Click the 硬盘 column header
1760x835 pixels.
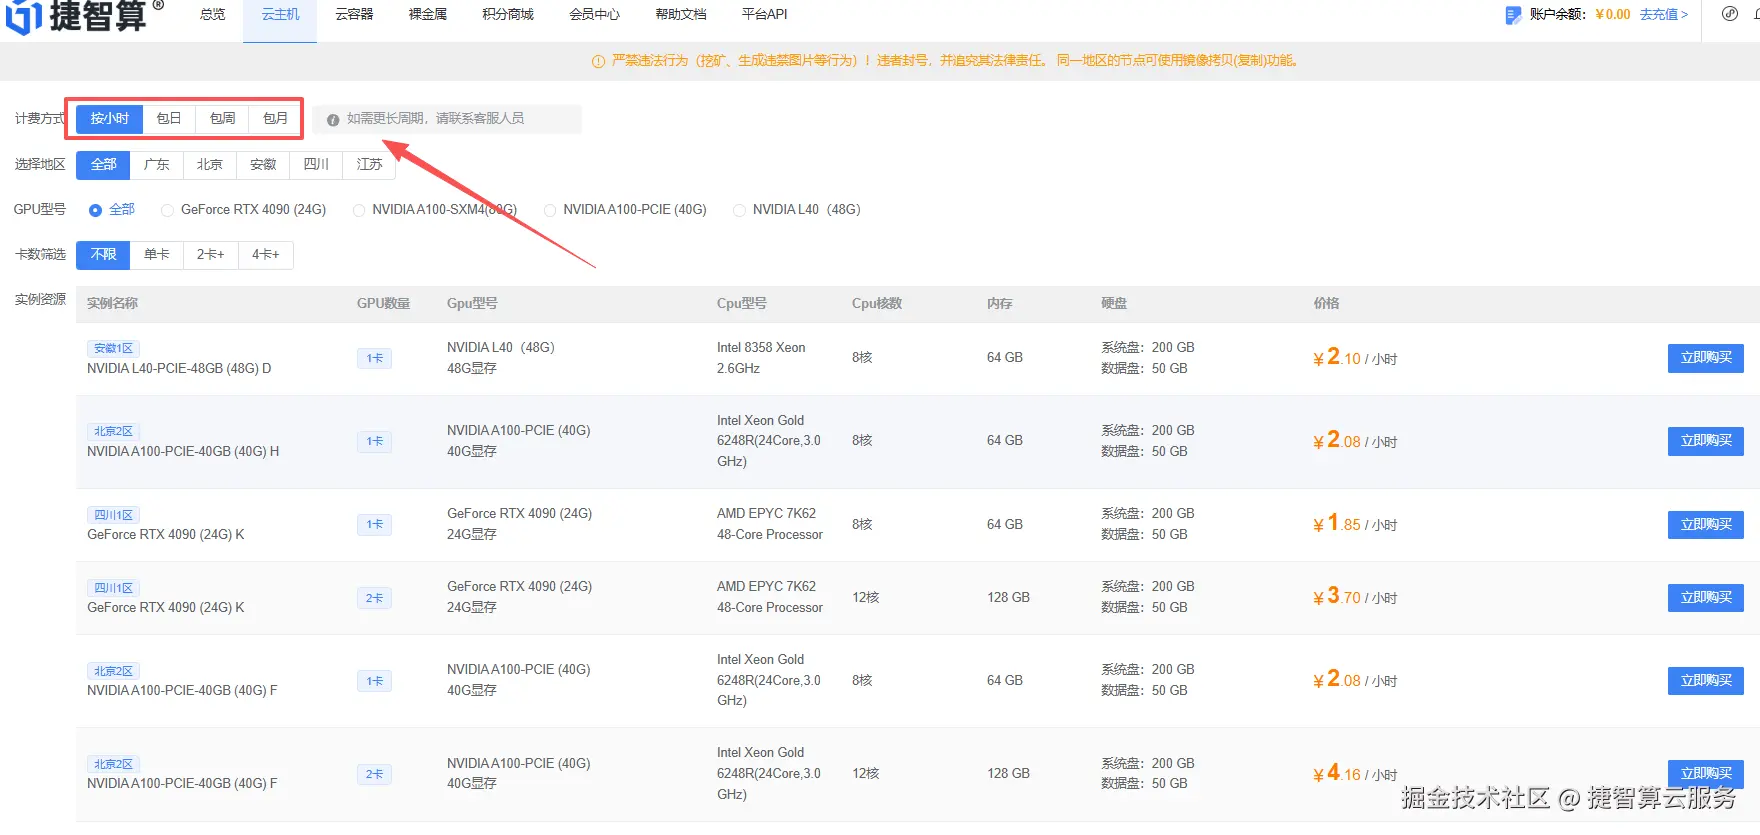[x=1114, y=304]
